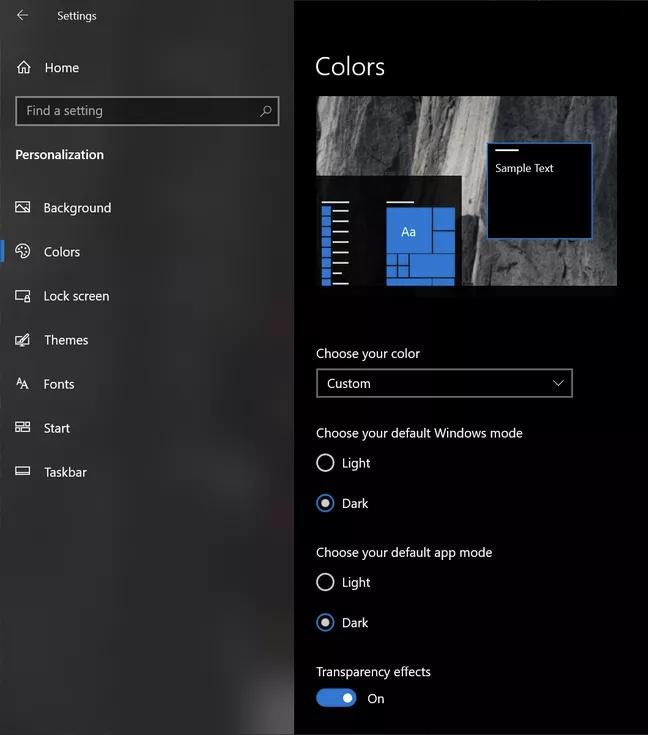Screen dimensions: 648x735
Task: Click the Settings window title
Action: pos(76,16)
